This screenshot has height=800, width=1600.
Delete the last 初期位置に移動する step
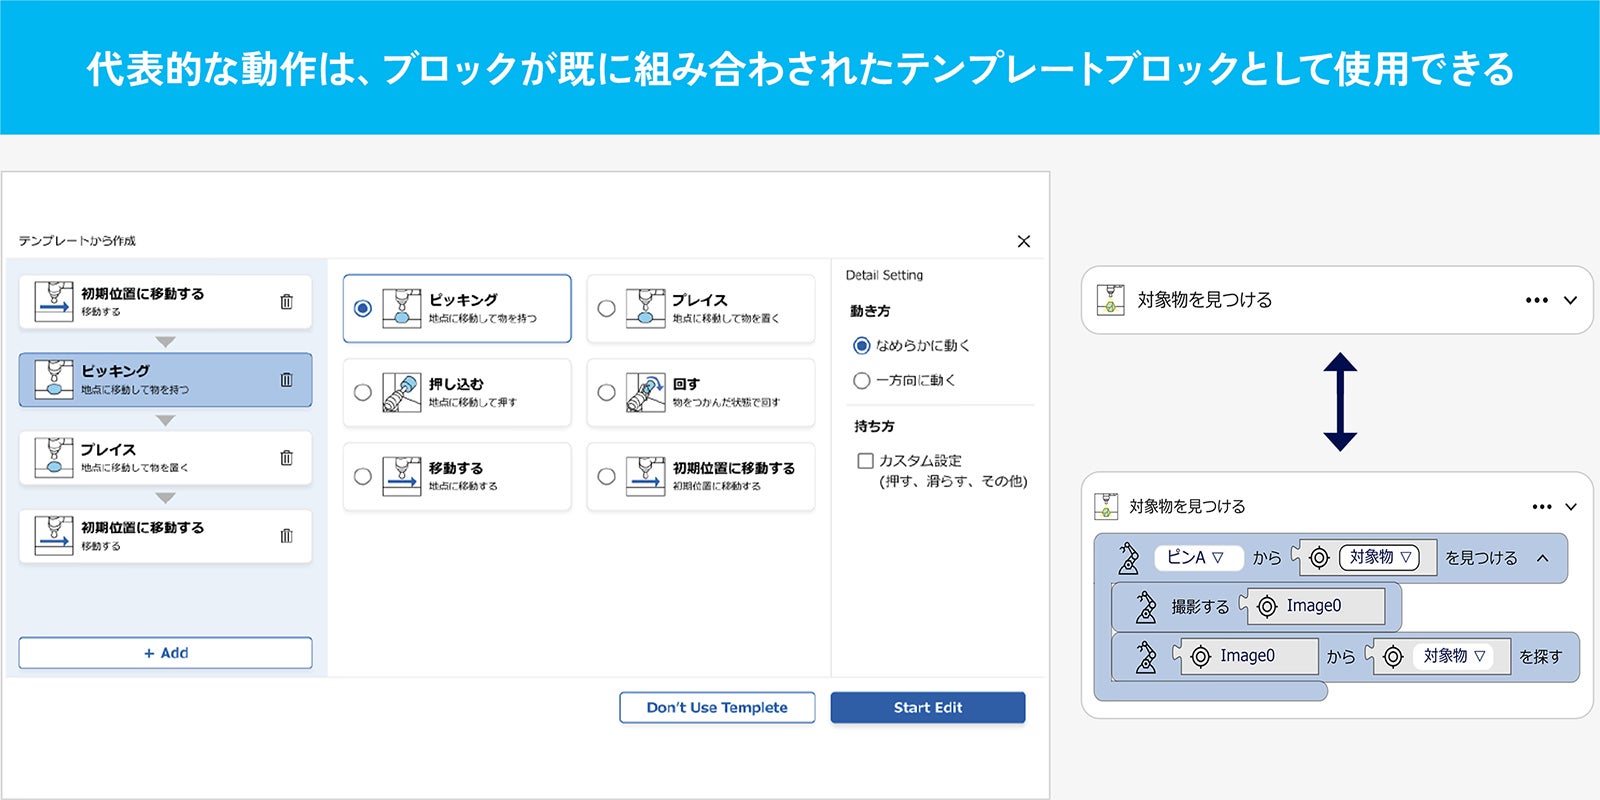point(286,536)
